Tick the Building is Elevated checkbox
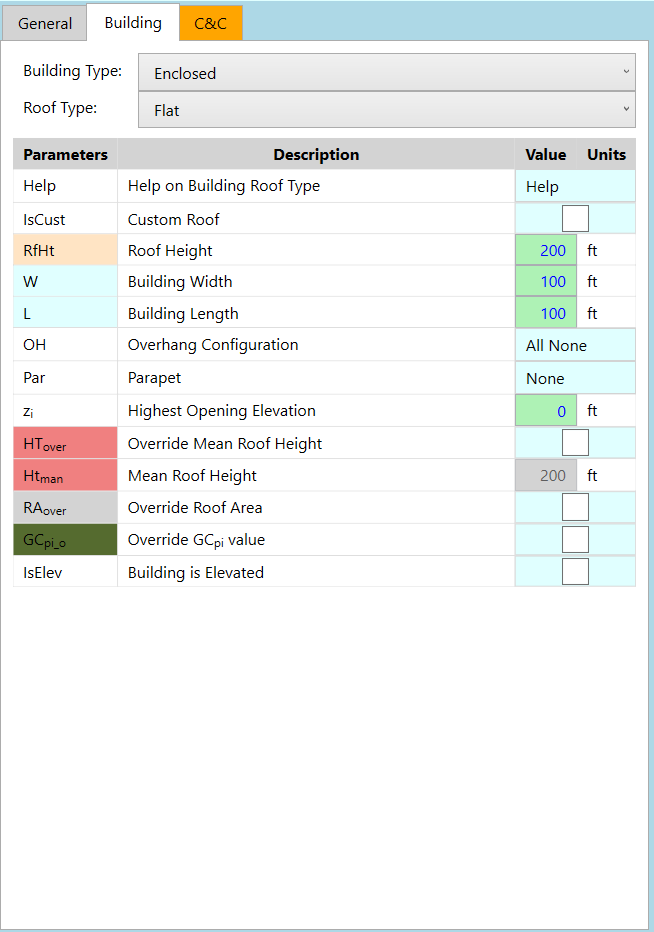Screen dimensions: 654x932 coord(575,571)
